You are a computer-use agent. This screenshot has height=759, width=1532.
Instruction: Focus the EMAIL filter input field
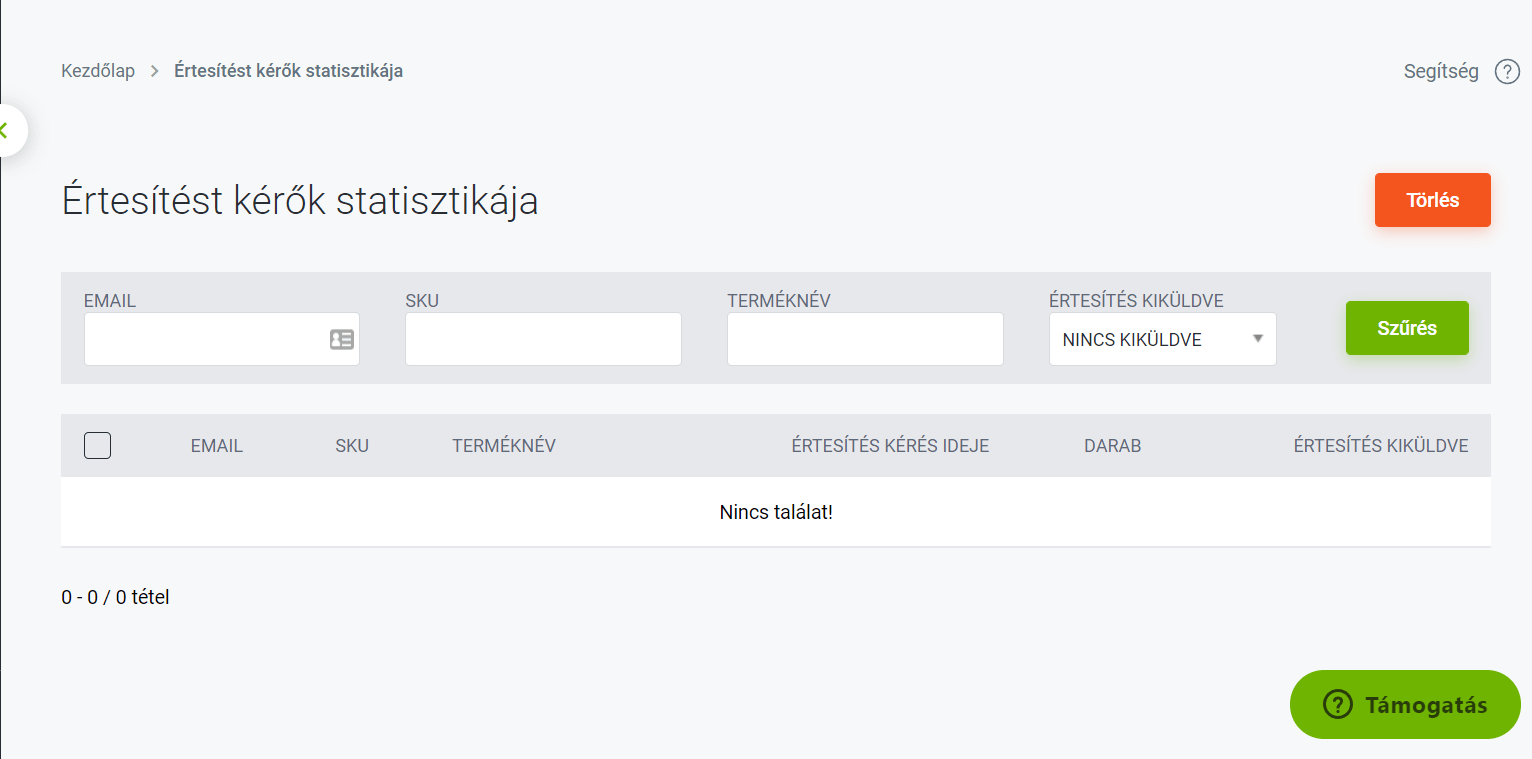pyautogui.click(x=221, y=339)
